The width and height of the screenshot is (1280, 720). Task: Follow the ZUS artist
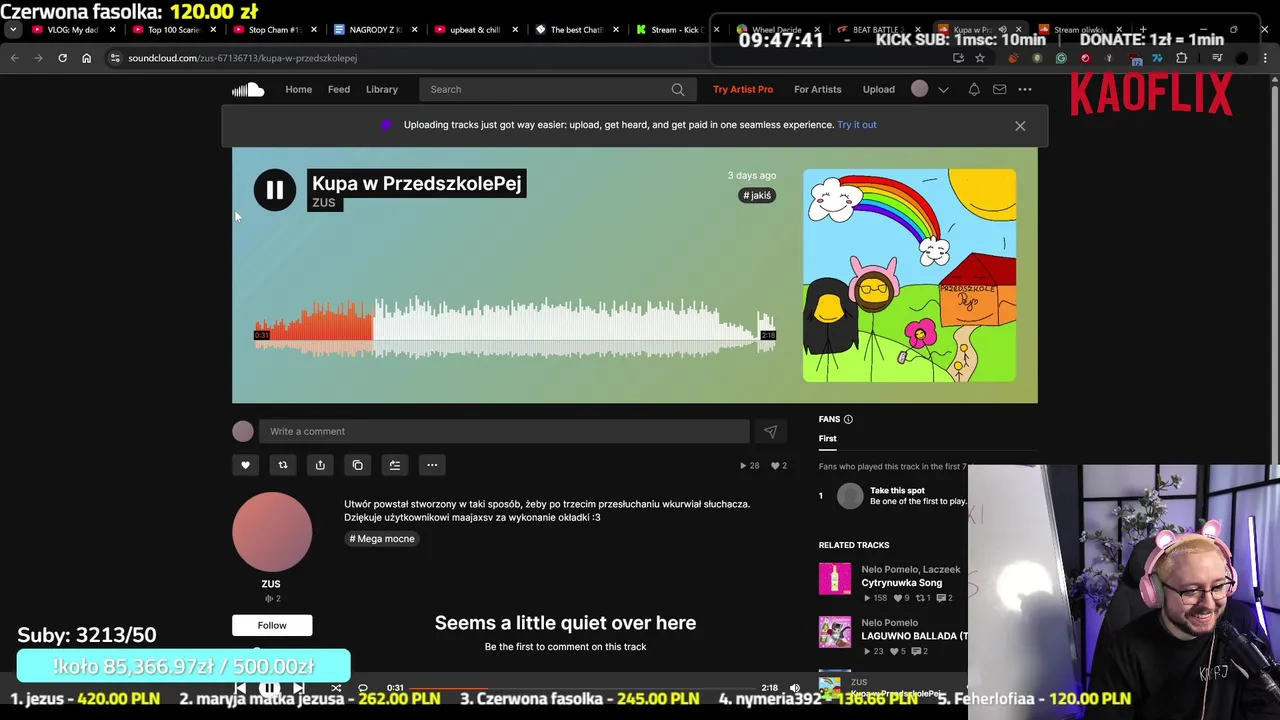(x=272, y=625)
